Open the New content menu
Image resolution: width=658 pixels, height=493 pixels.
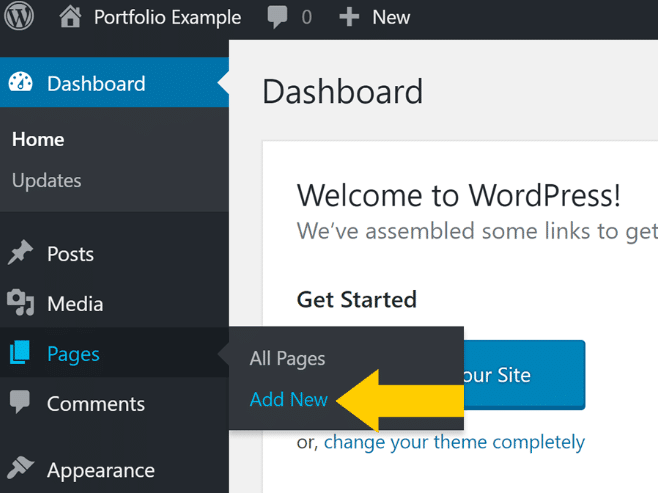tap(391, 18)
